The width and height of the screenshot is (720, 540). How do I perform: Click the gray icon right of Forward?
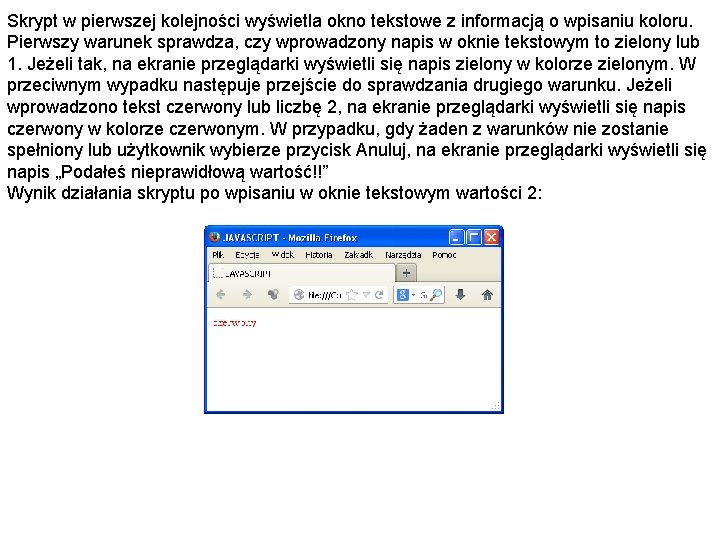point(273,295)
